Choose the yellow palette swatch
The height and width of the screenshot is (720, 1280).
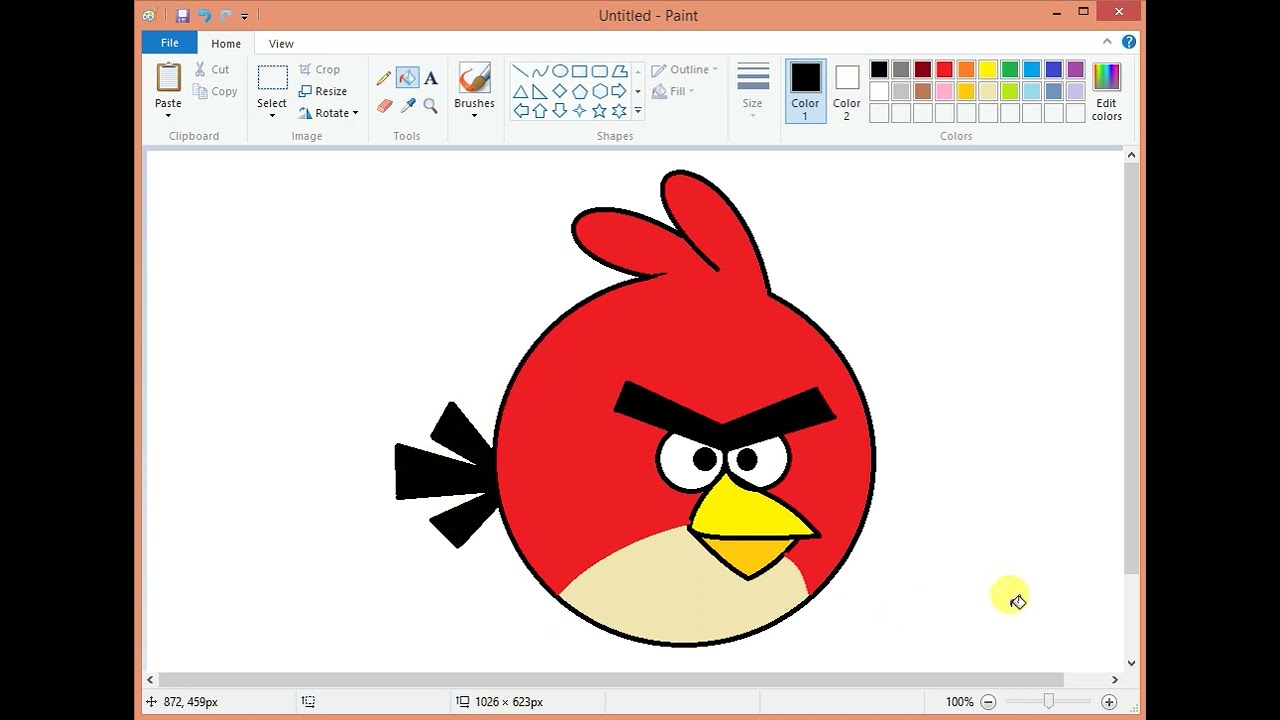click(988, 69)
